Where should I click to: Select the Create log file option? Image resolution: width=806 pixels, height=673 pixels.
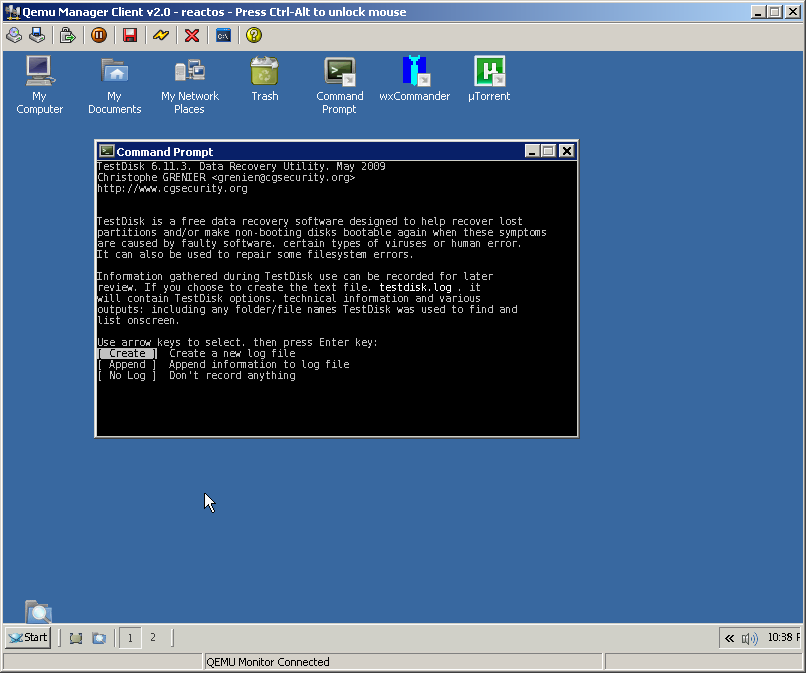tap(127, 353)
